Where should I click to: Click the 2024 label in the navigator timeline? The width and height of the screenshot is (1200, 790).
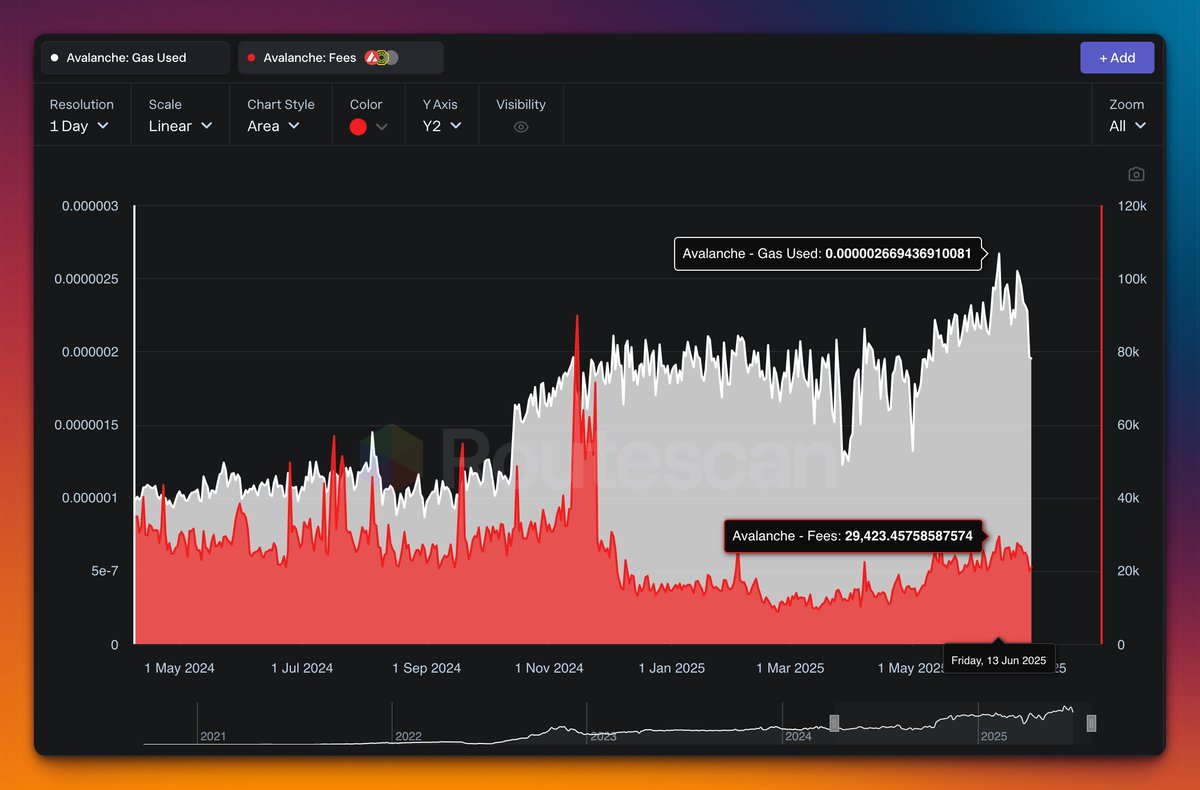[x=798, y=736]
